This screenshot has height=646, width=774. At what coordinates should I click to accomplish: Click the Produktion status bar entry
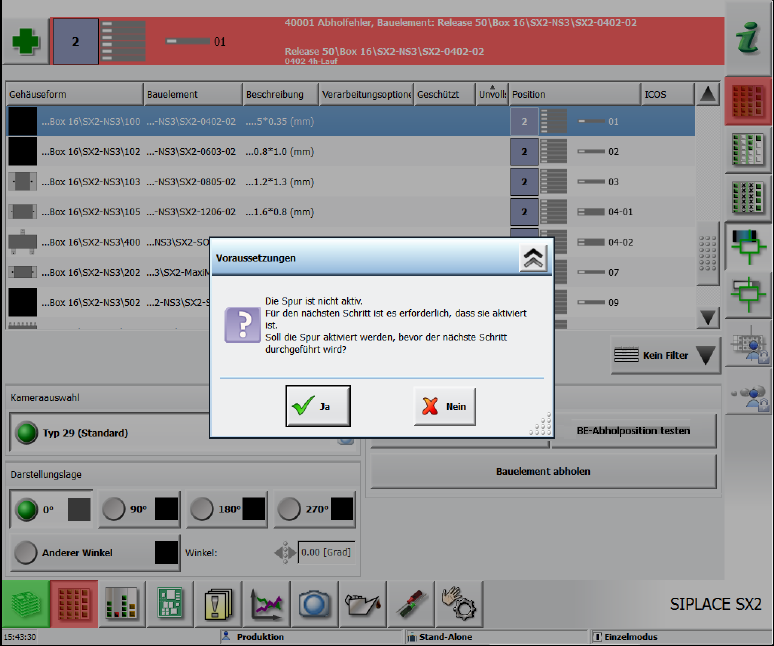(311, 637)
